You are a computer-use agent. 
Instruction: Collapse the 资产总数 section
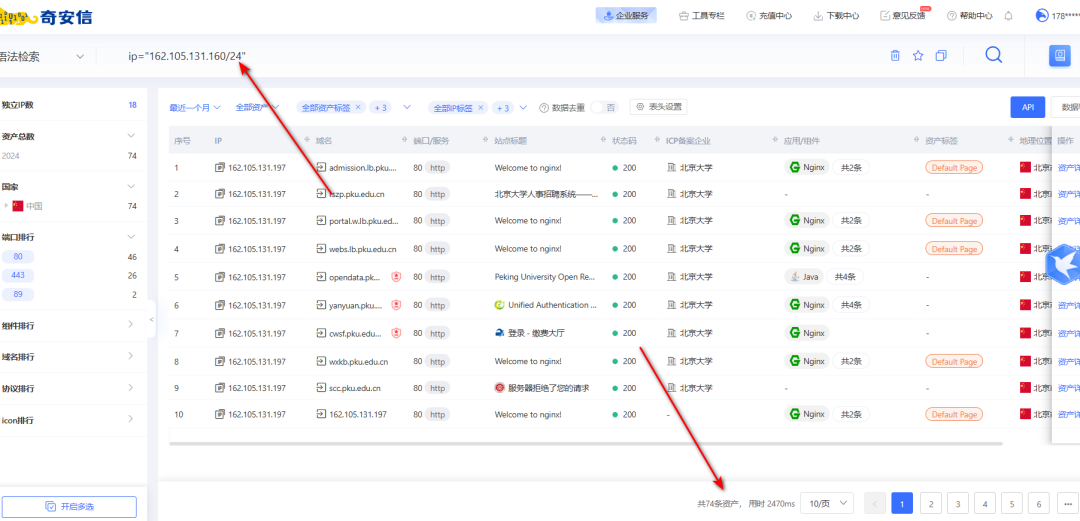(x=131, y=136)
